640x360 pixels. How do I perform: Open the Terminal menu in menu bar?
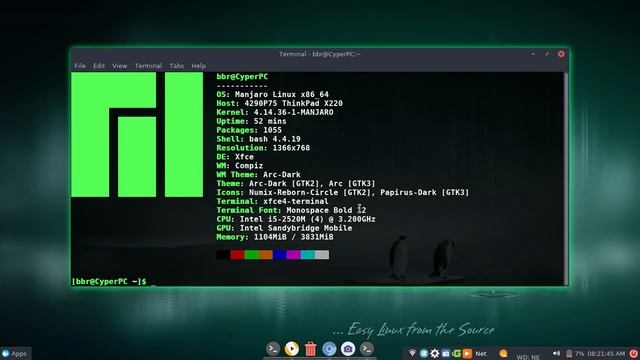(x=148, y=66)
